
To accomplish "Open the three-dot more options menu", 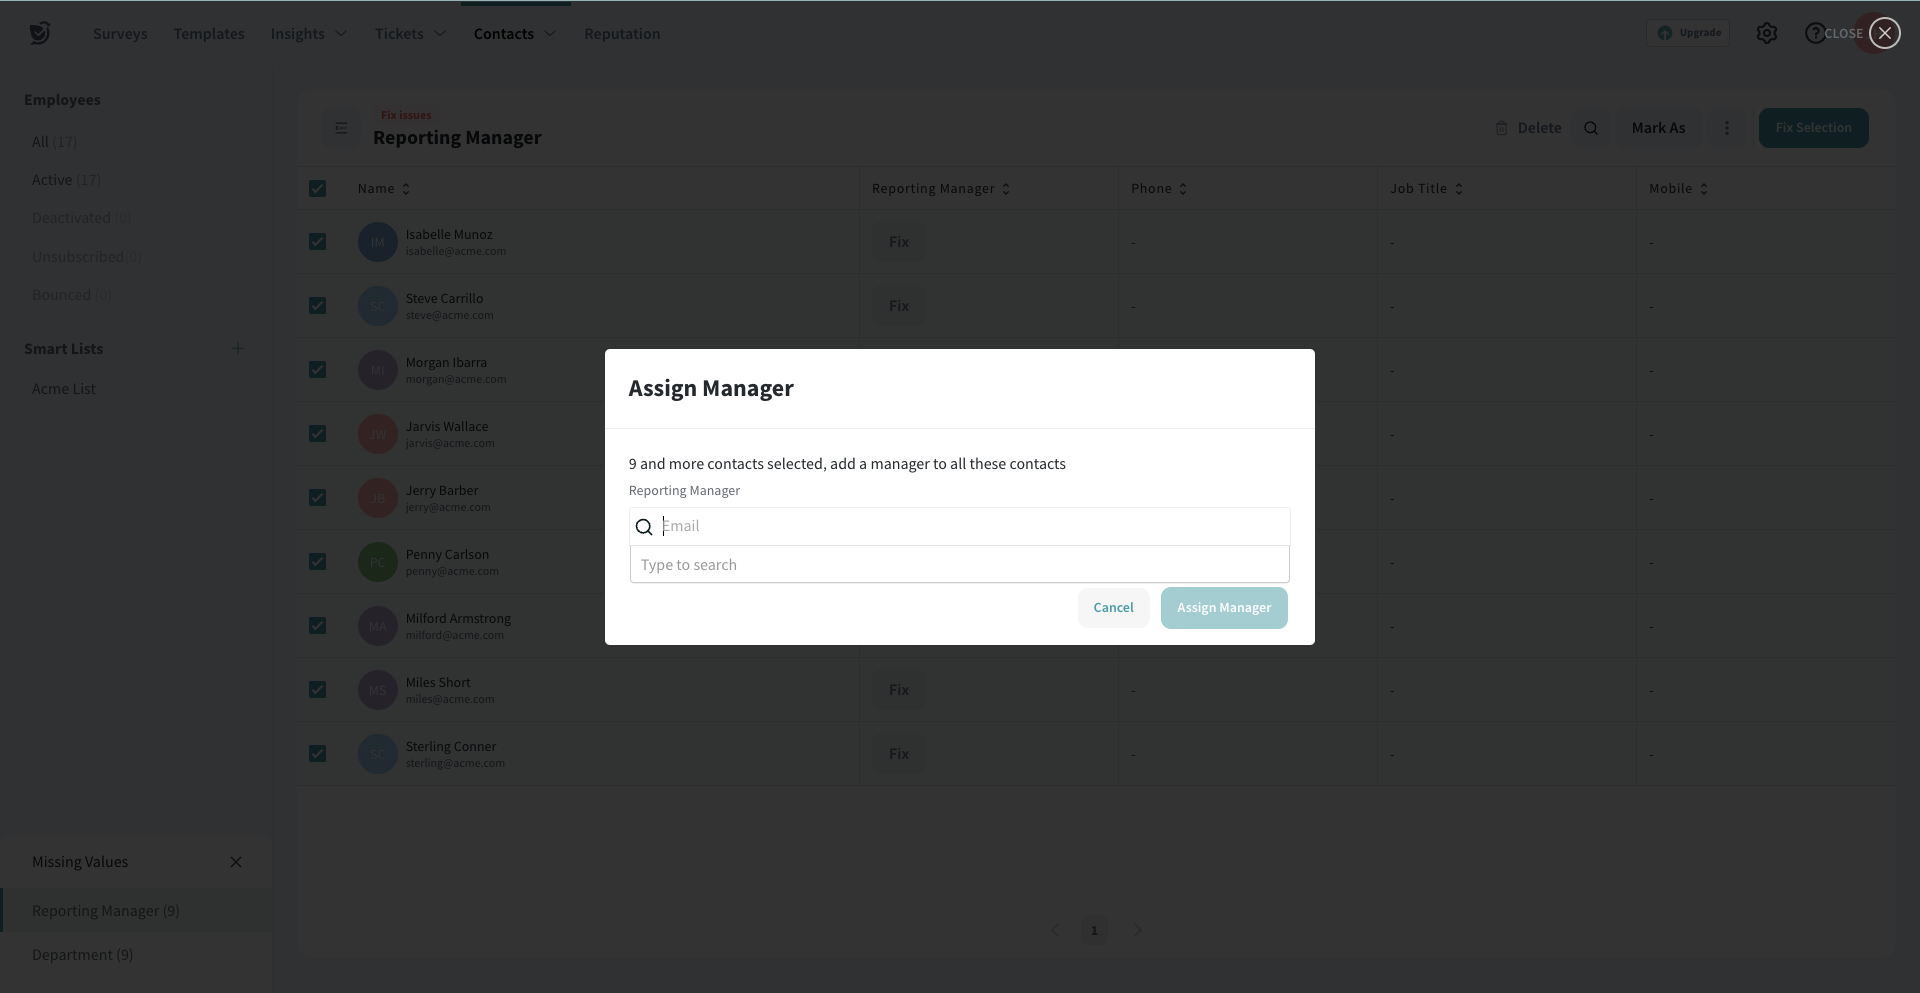I will [x=1726, y=128].
